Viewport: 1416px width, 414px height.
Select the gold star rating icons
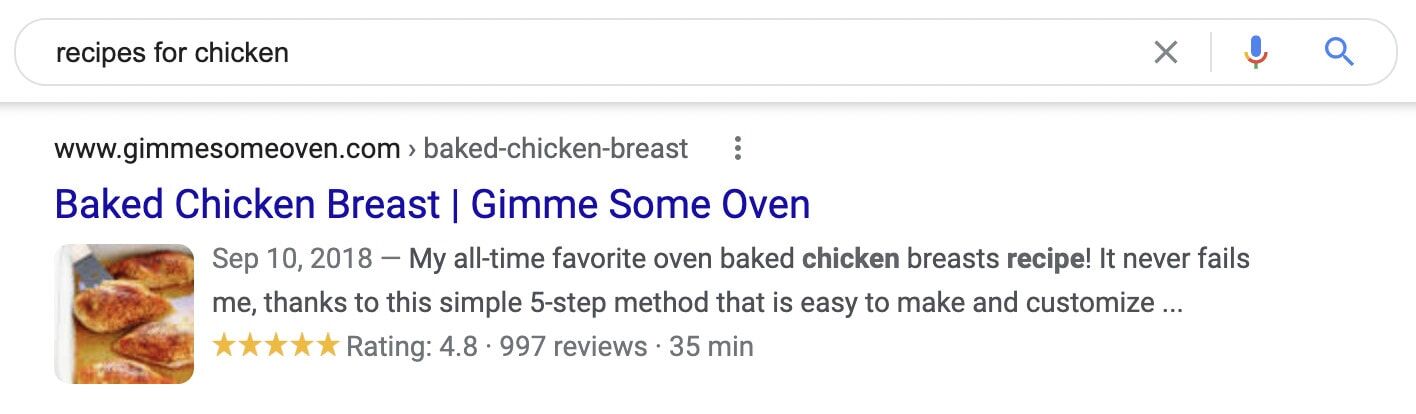[276, 346]
